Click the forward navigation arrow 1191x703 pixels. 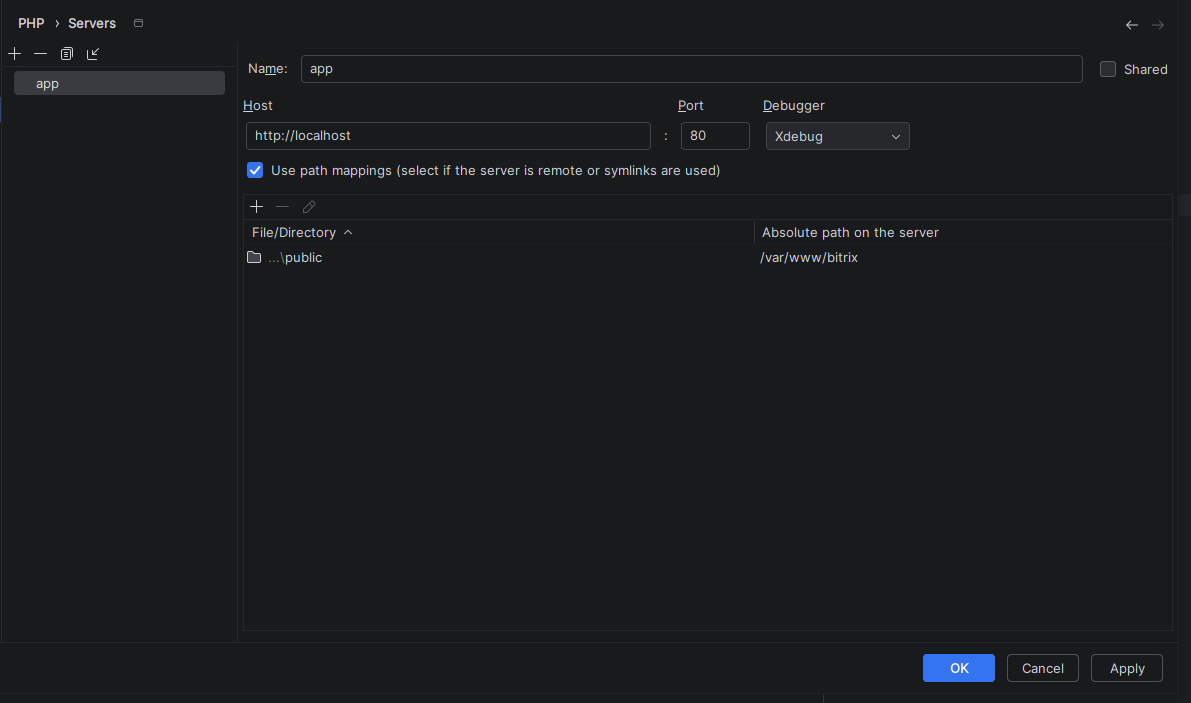tap(1158, 25)
